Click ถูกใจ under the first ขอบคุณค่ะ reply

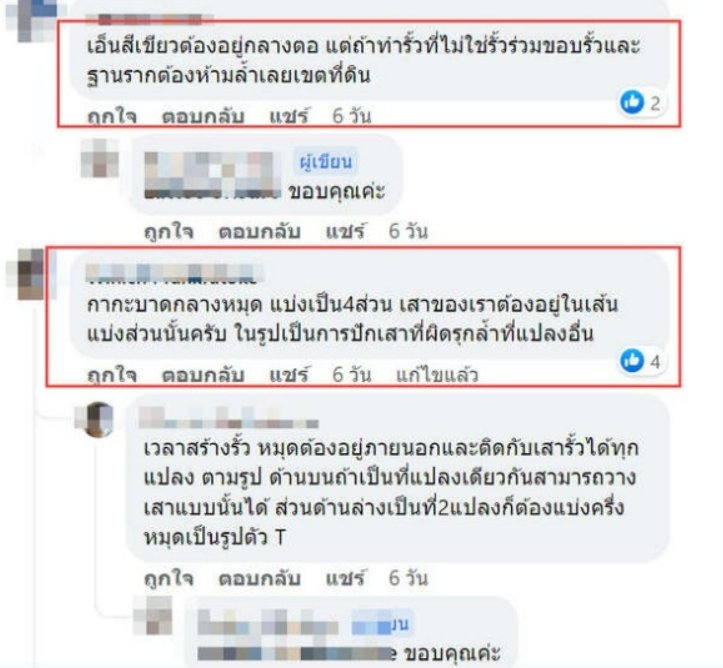169,231
